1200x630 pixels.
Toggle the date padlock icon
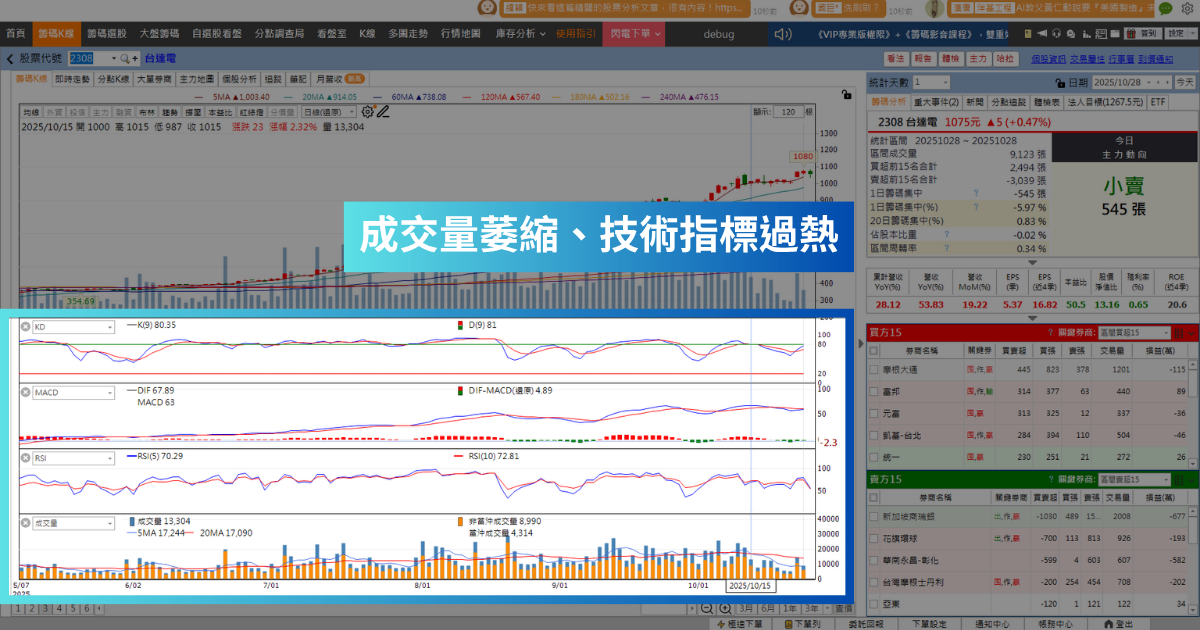click(1061, 82)
